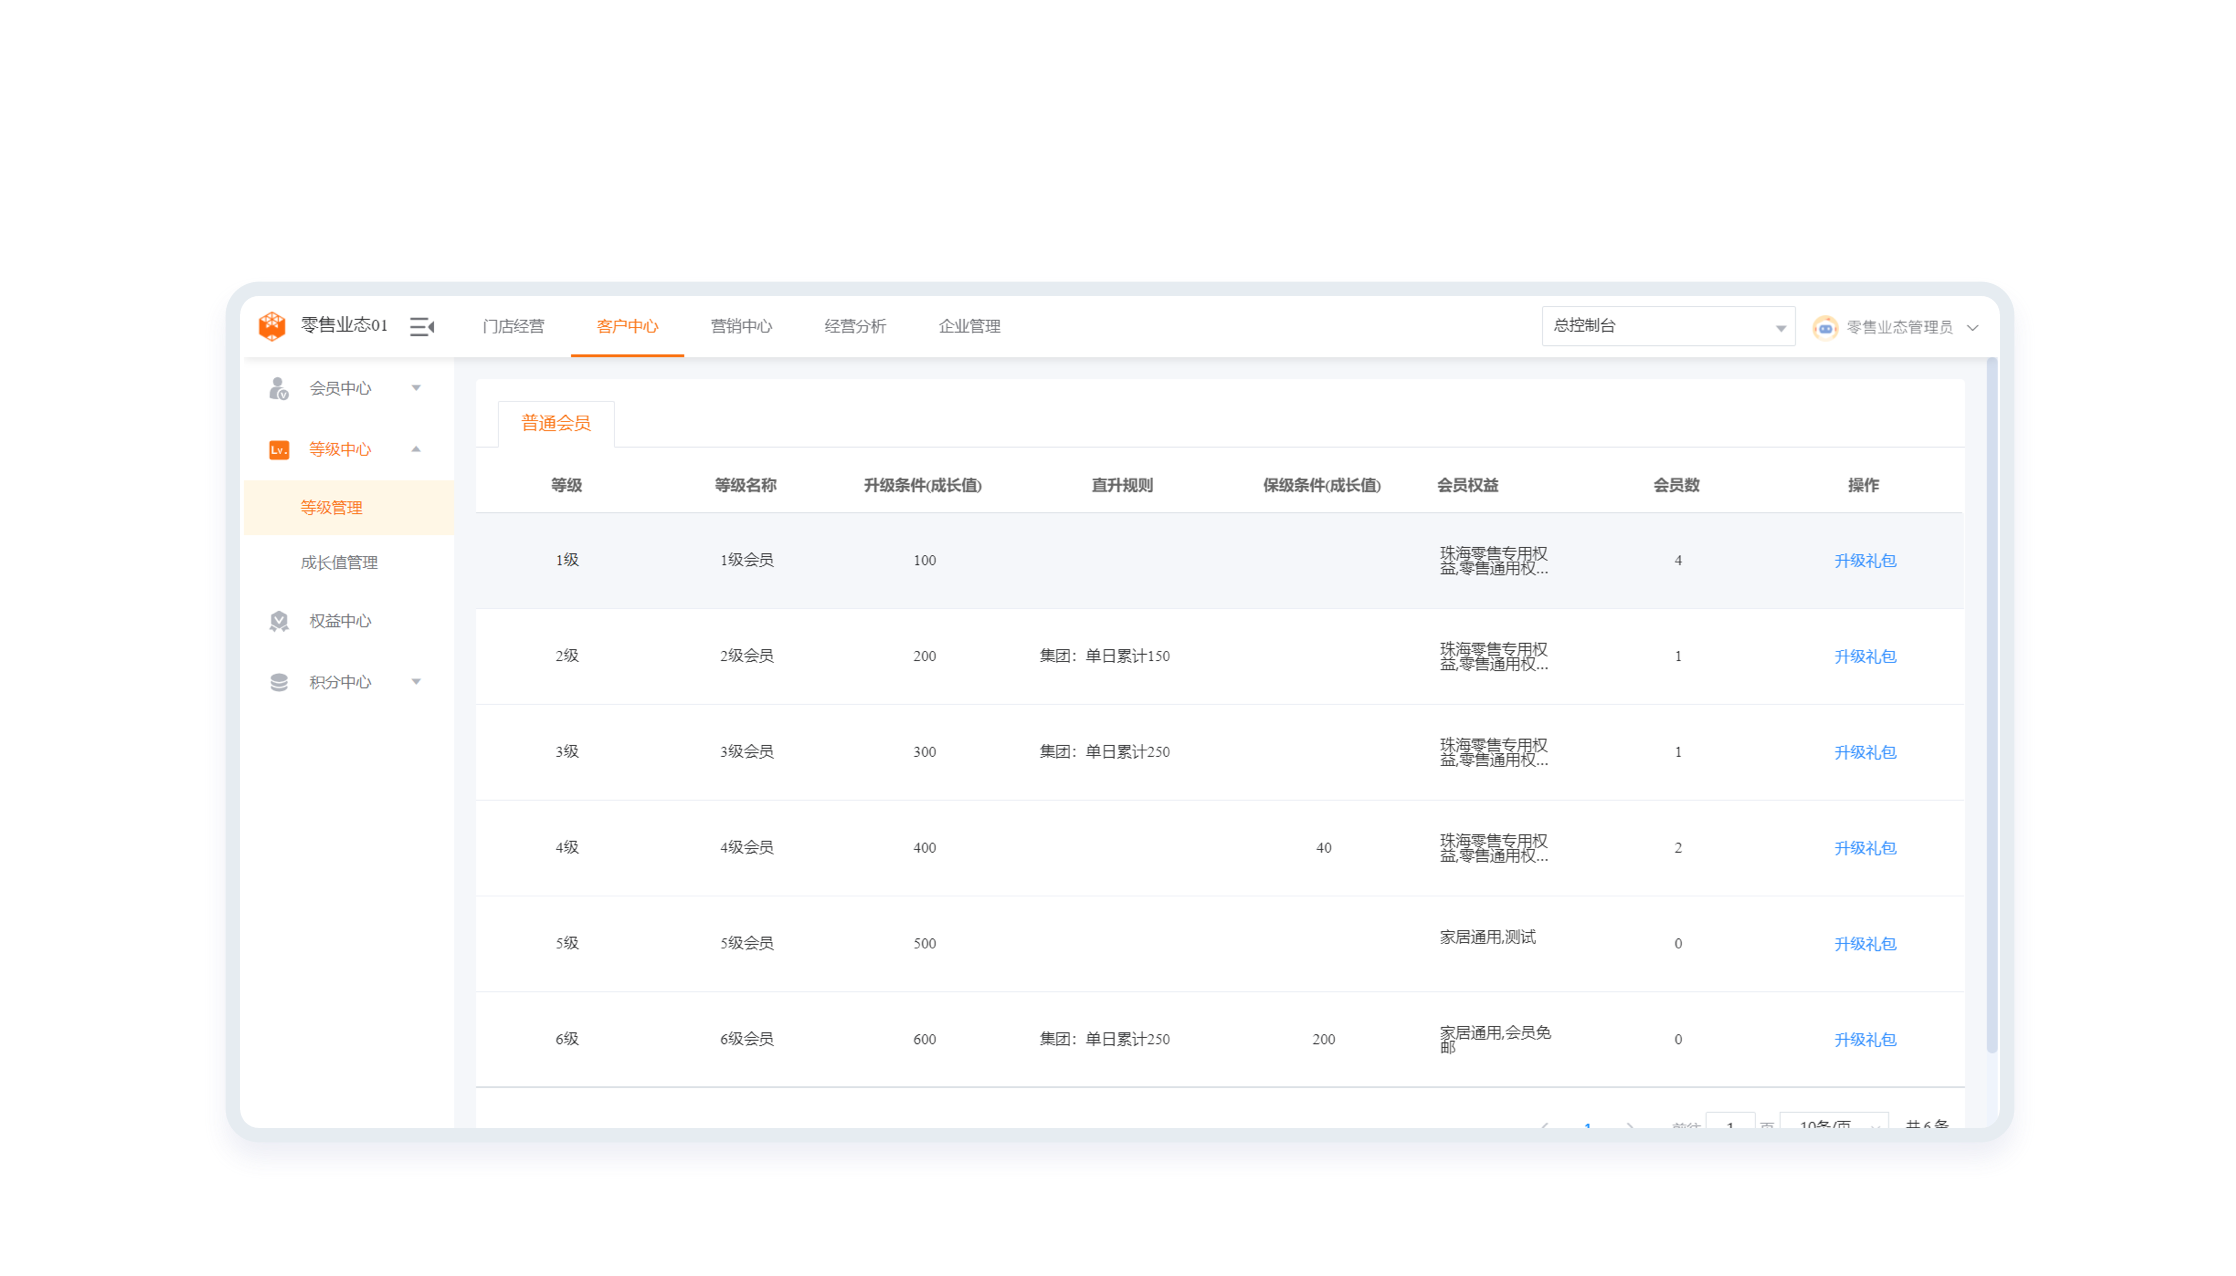
Task: Click the 直升规则 column header
Action: coord(1122,485)
